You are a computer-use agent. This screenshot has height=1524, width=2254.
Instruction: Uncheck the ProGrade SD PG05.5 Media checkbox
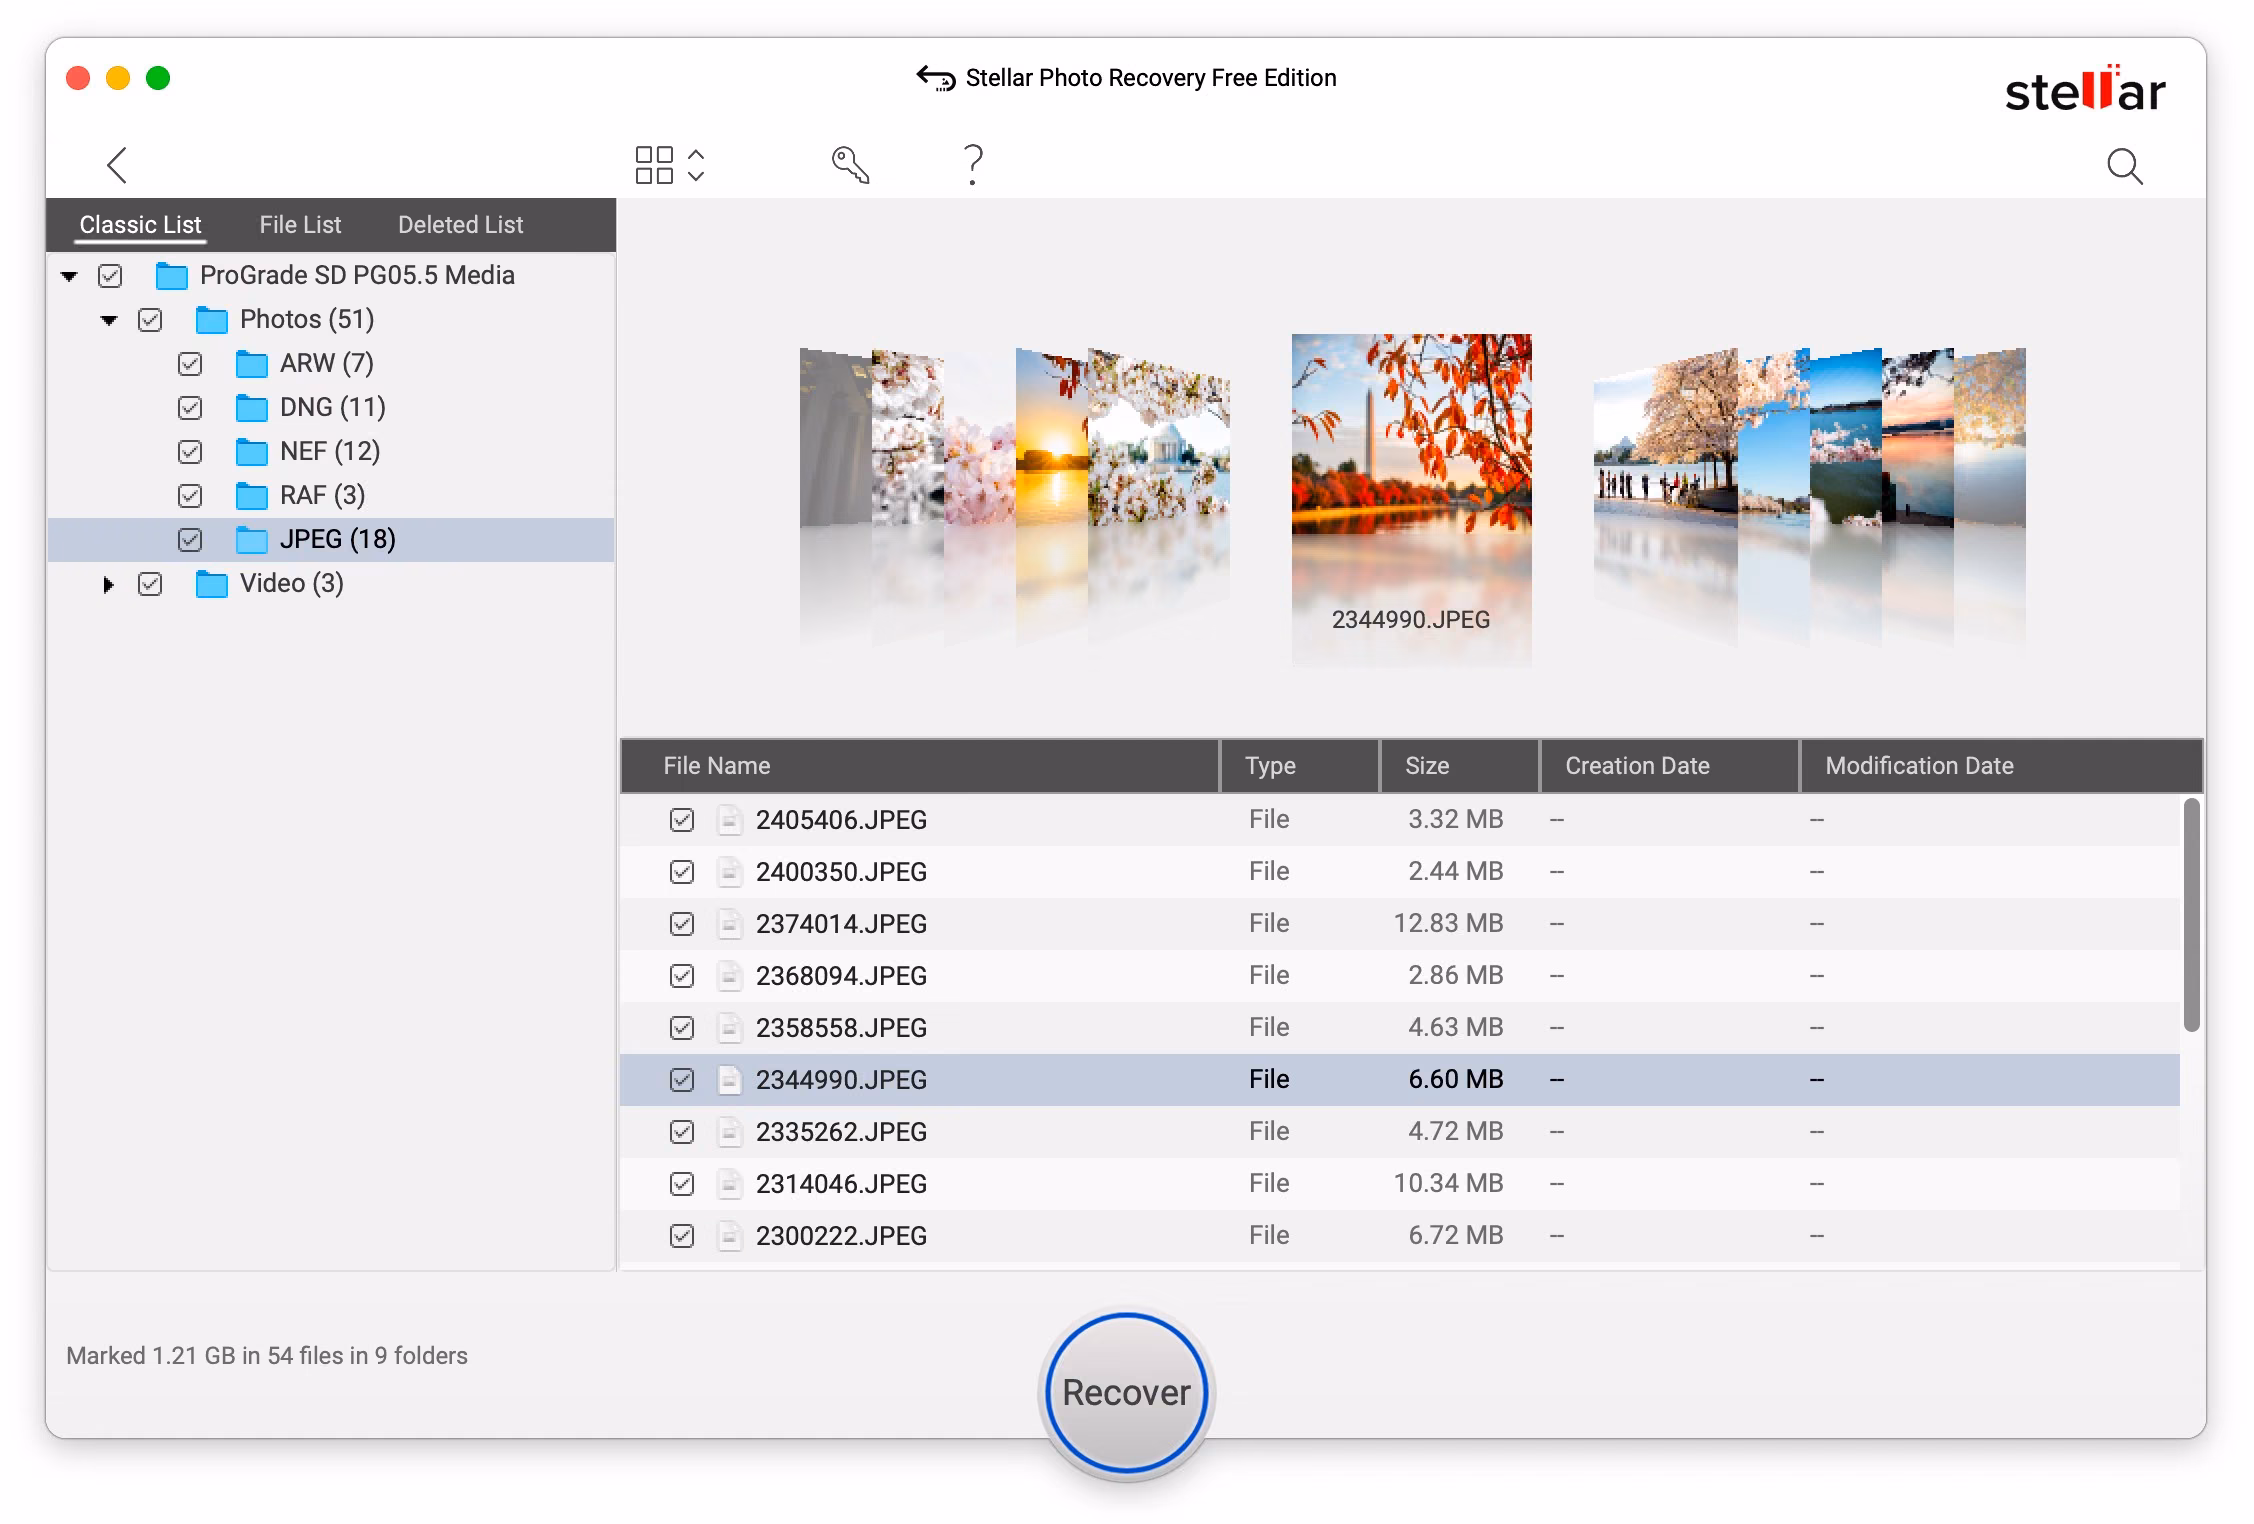(110, 275)
